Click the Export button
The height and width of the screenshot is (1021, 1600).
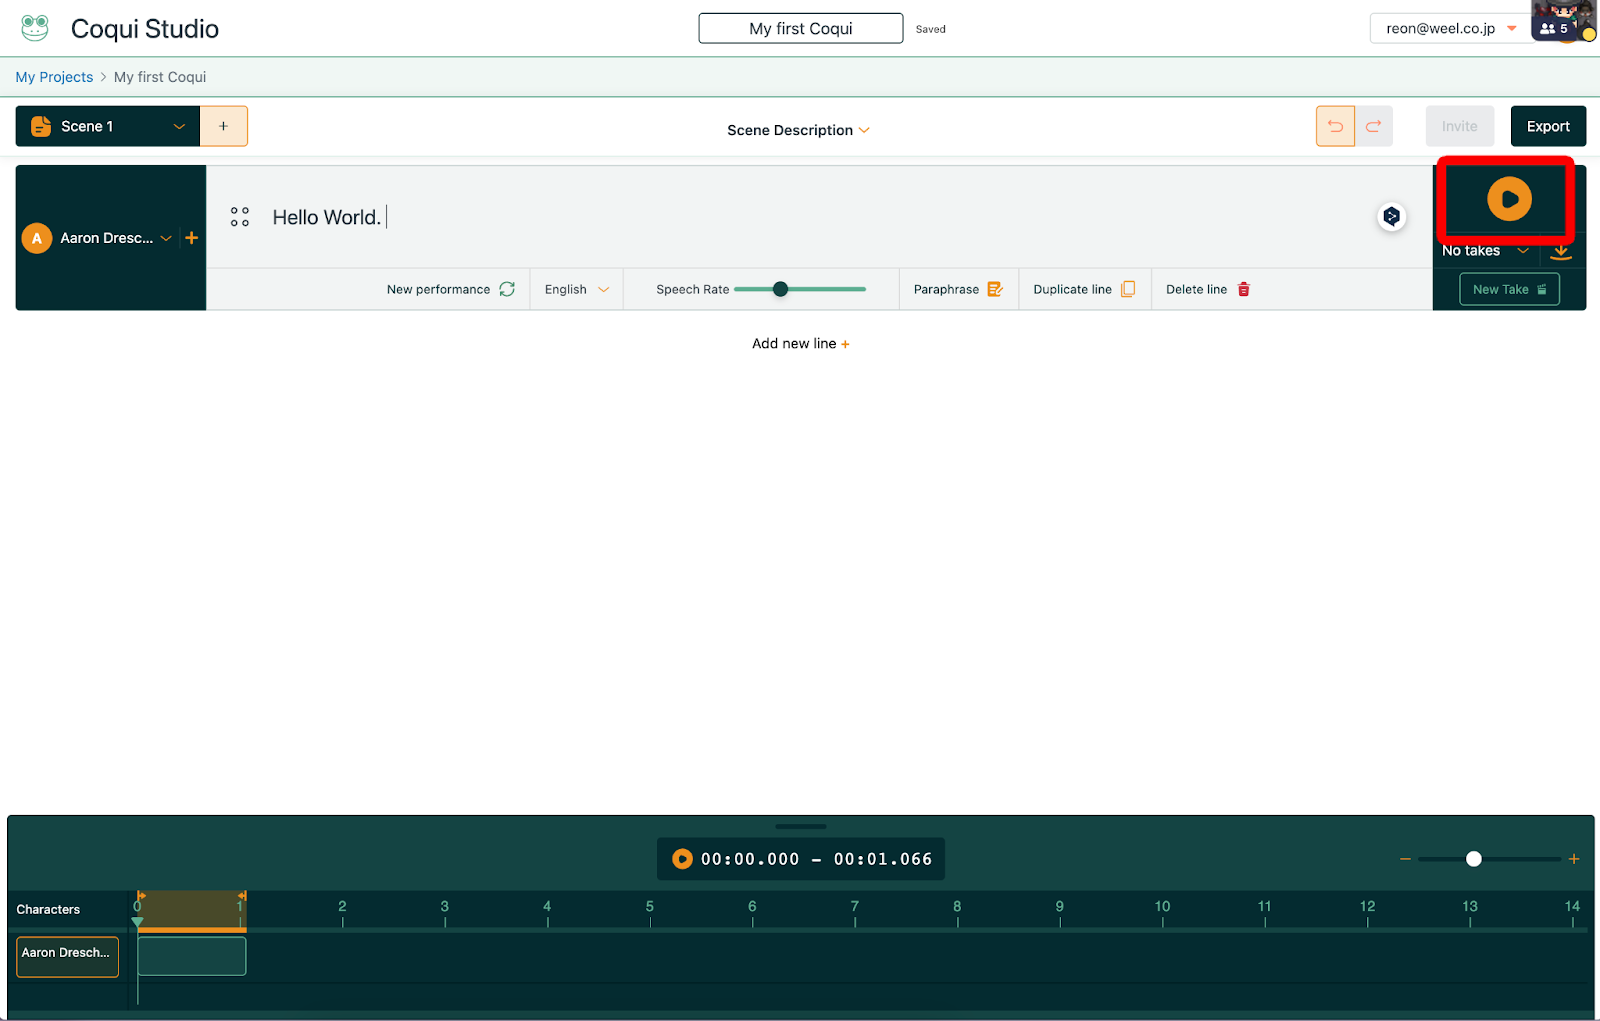(1548, 126)
